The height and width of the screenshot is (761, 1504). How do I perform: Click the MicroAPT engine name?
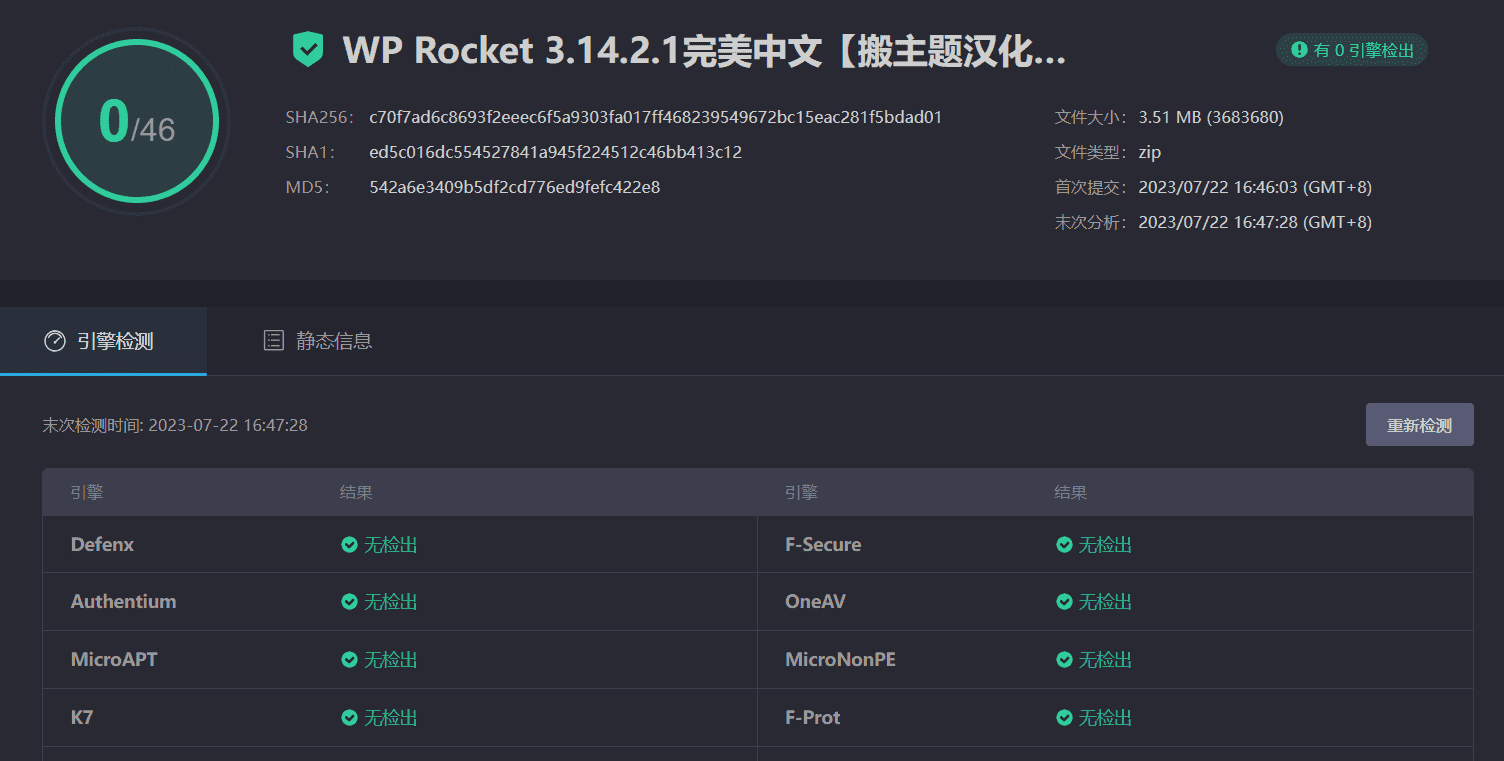(x=114, y=660)
